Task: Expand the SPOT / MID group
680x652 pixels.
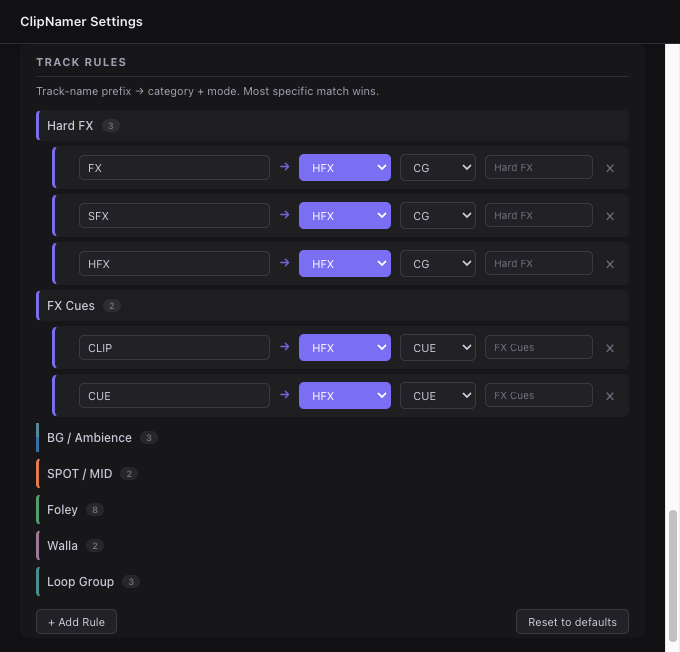Action: point(332,474)
